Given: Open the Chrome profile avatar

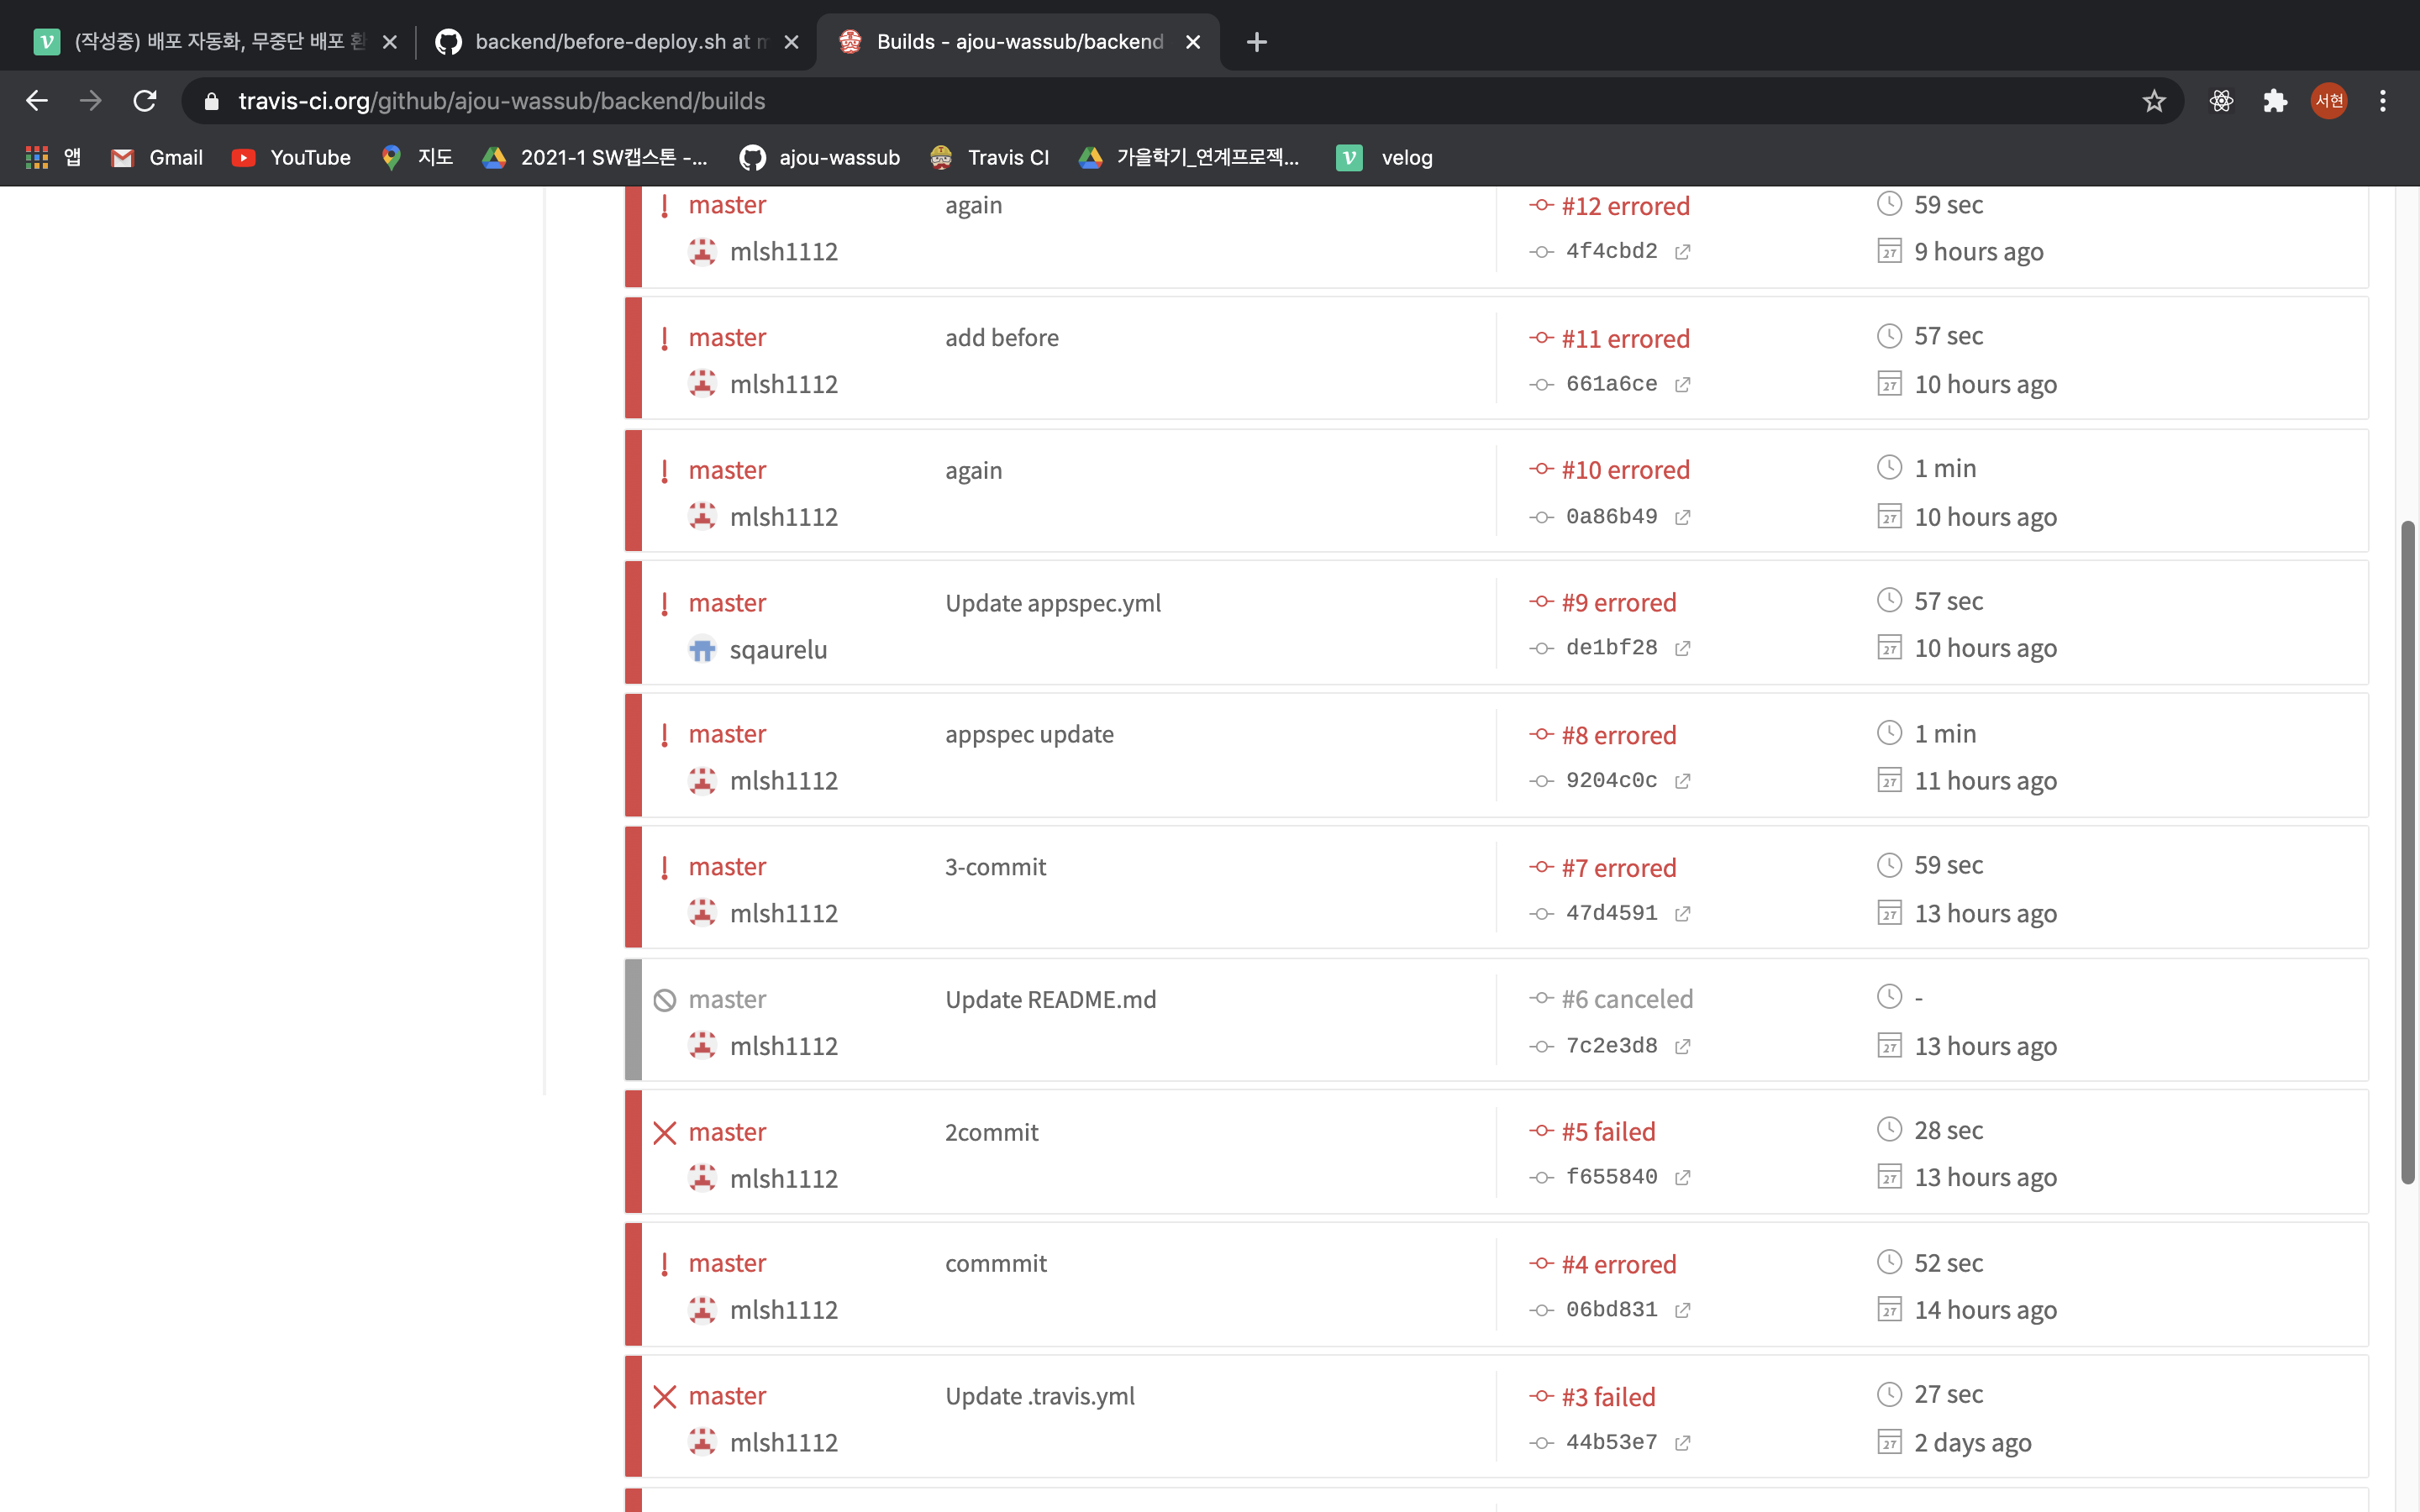Looking at the screenshot, I should 2329,101.
